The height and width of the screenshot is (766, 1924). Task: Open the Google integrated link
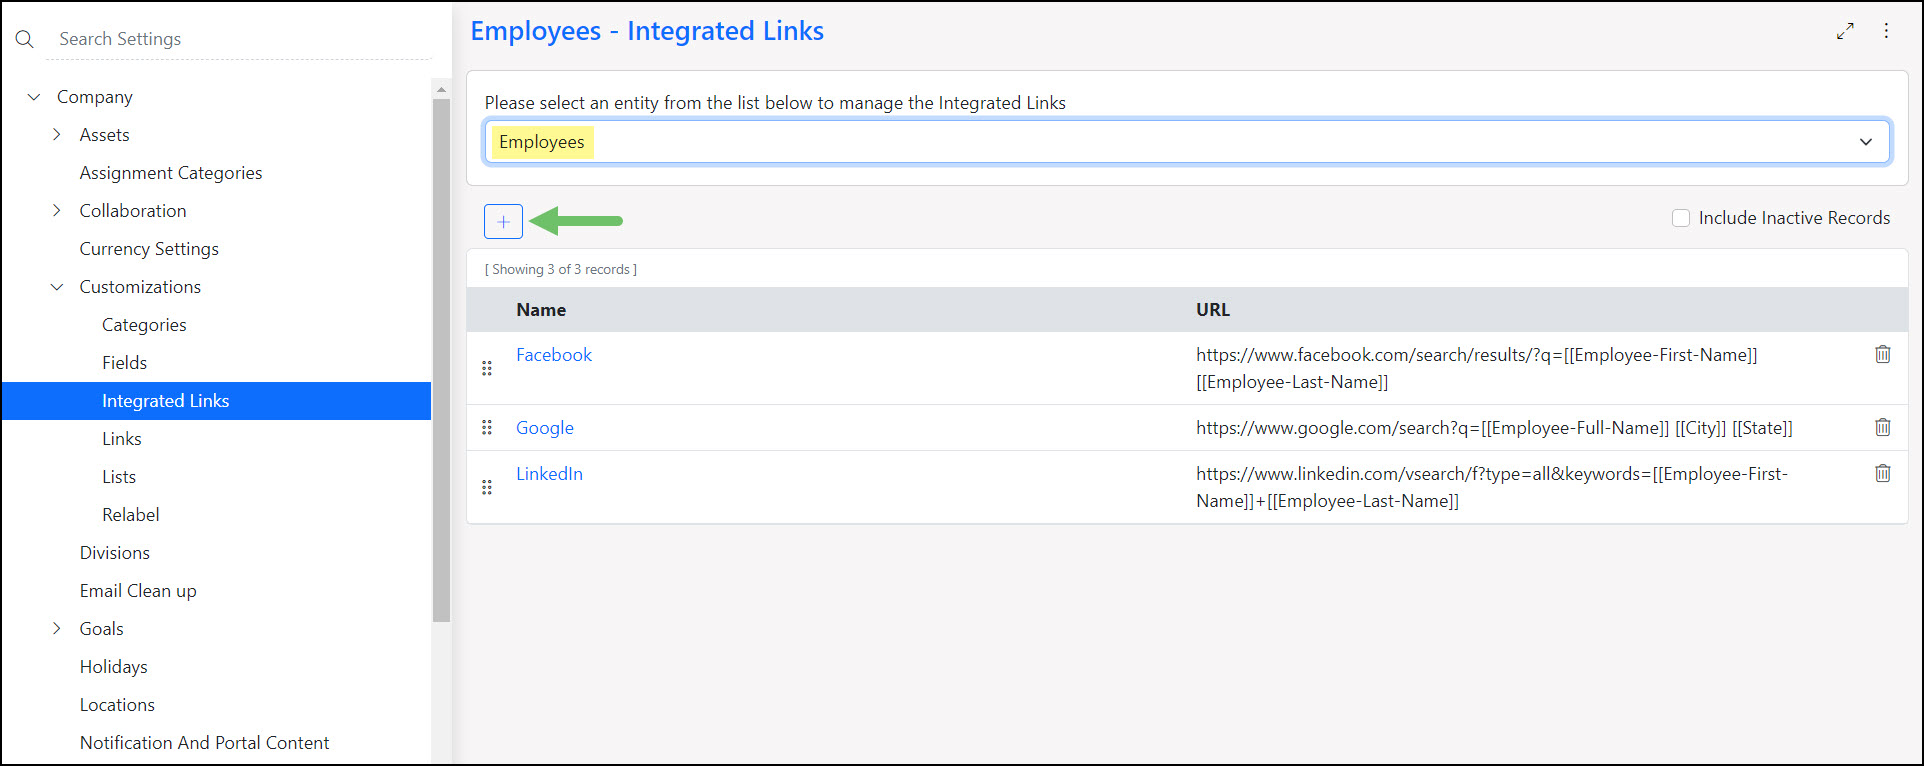point(545,428)
